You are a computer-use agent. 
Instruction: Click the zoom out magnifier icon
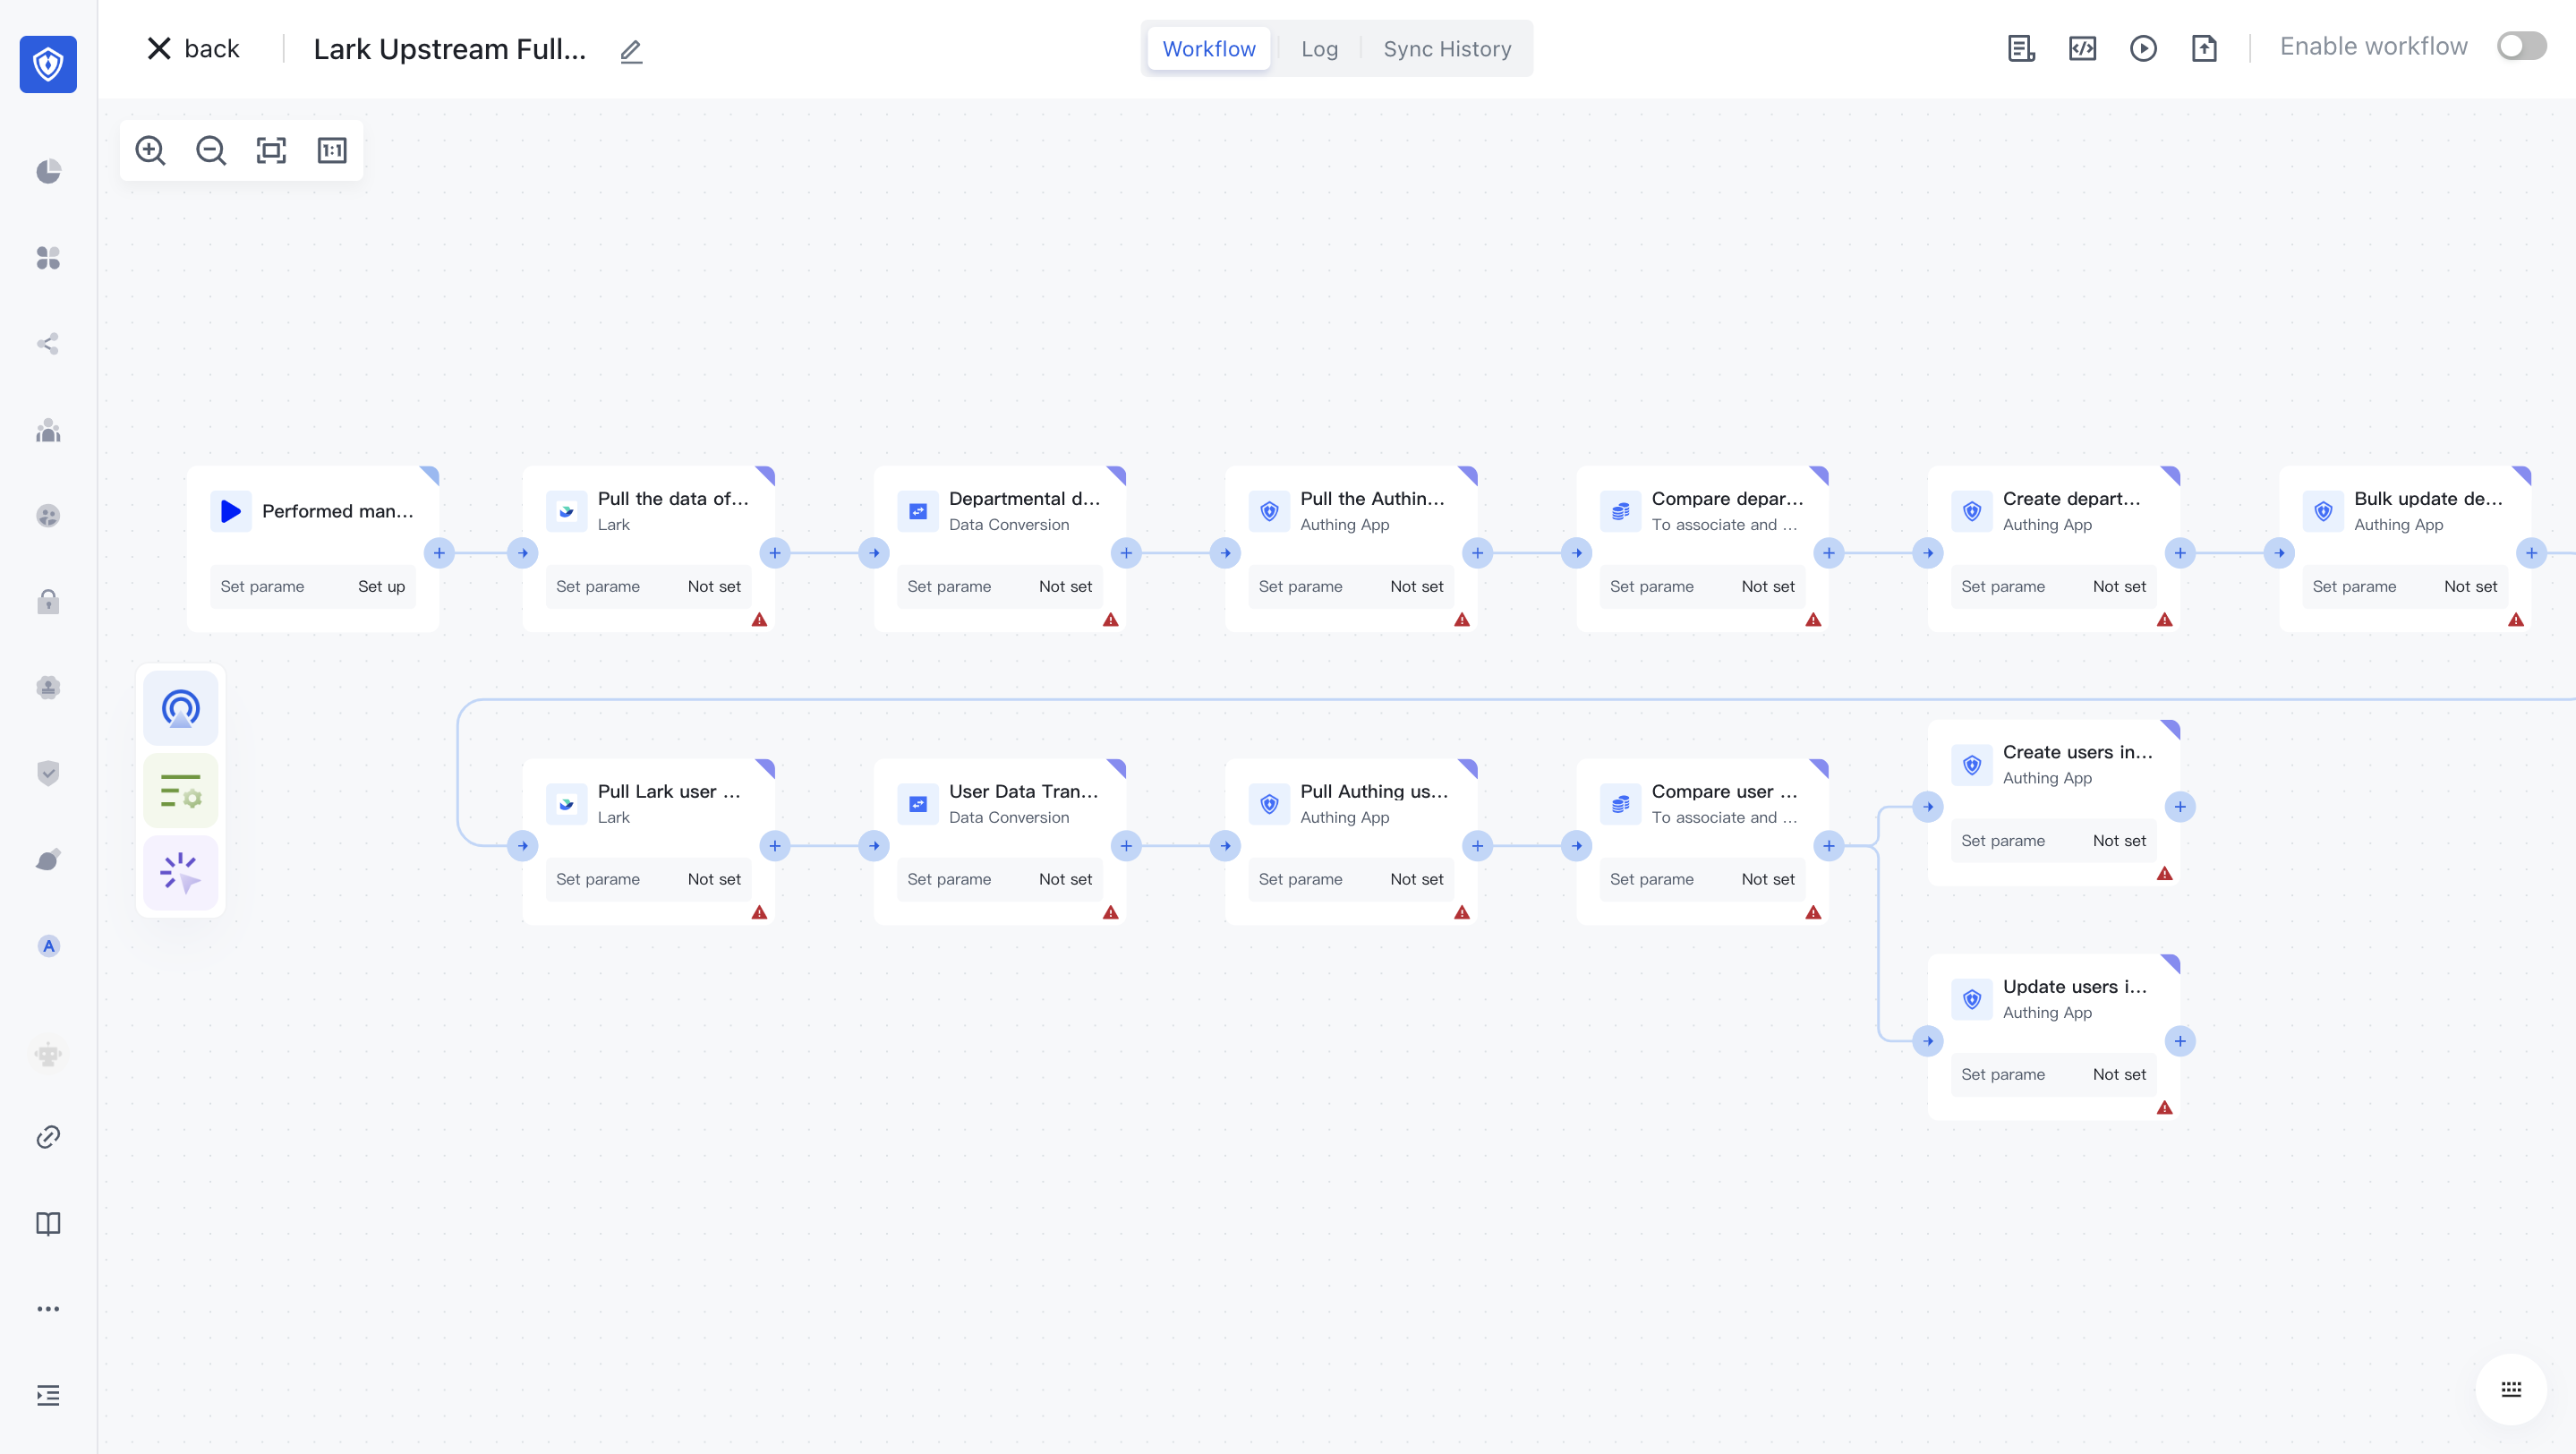coord(211,150)
